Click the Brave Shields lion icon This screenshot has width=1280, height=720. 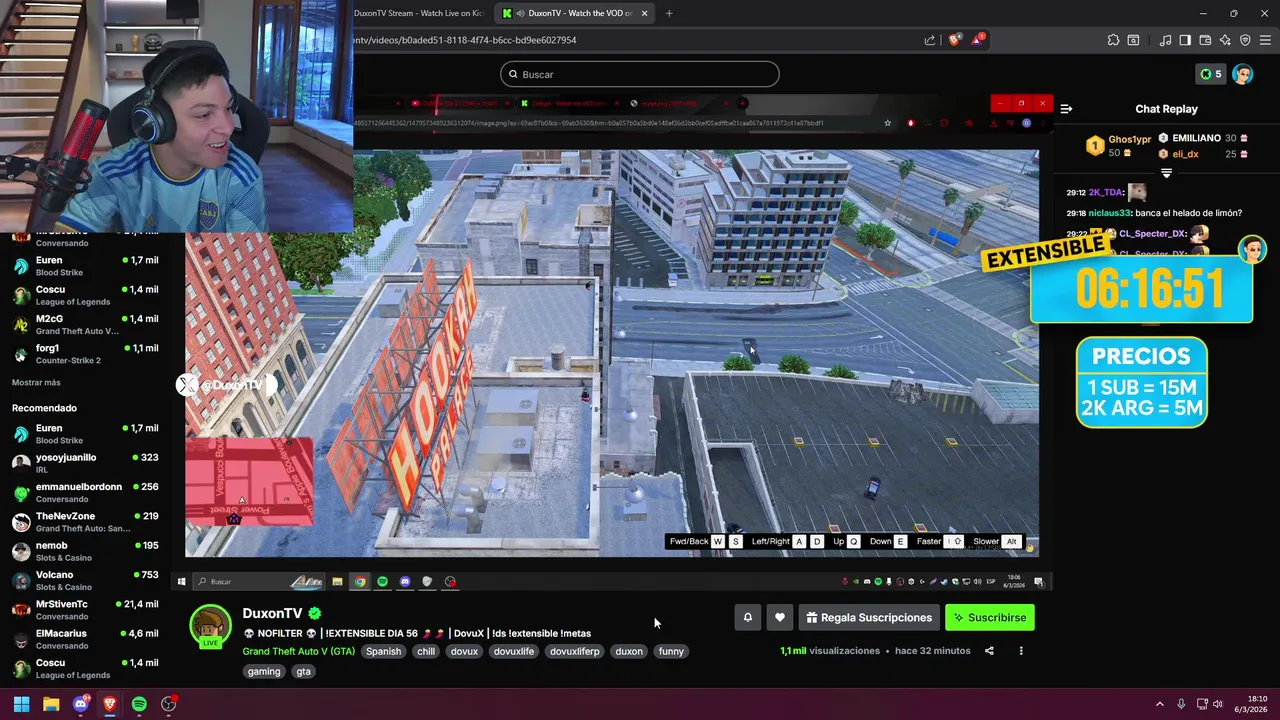coord(954,40)
